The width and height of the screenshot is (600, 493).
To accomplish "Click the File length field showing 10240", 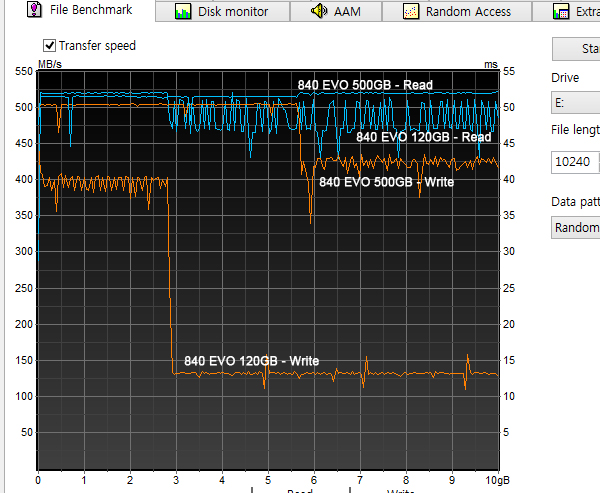I will tap(575, 162).
